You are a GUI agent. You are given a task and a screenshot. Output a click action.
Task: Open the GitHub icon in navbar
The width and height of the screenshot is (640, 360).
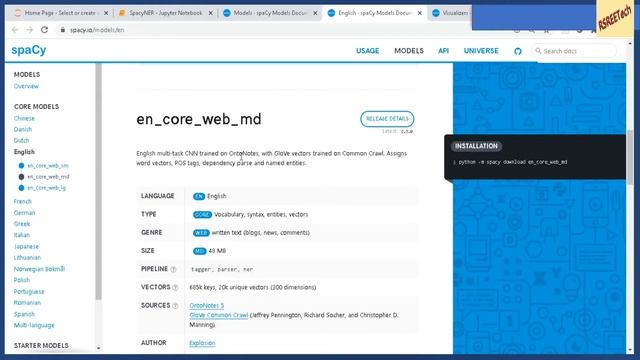coord(518,51)
